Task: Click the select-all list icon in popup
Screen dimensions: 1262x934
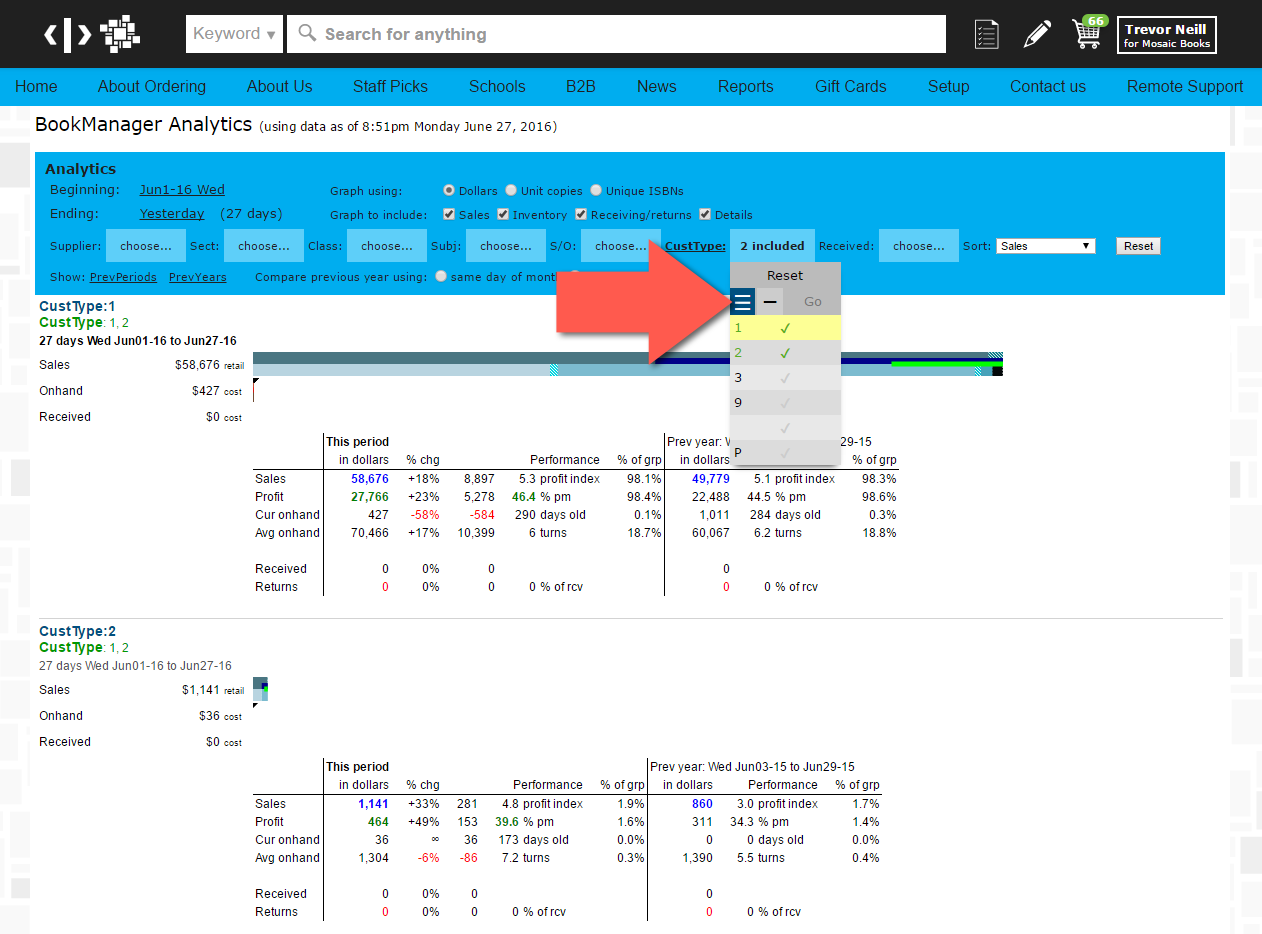Action: coord(742,301)
